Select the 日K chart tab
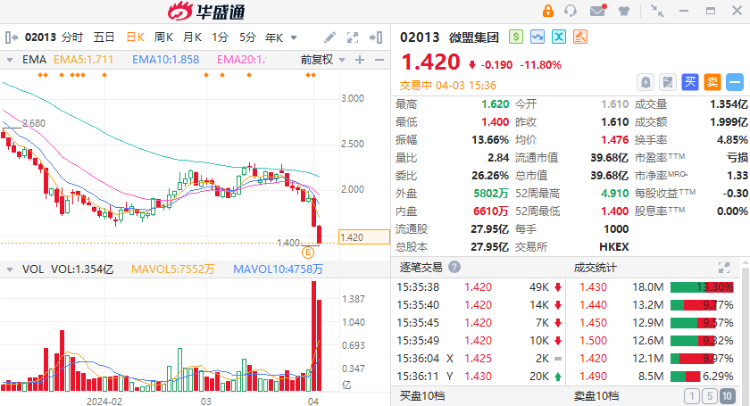The image size is (750, 406). (x=135, y=37)
